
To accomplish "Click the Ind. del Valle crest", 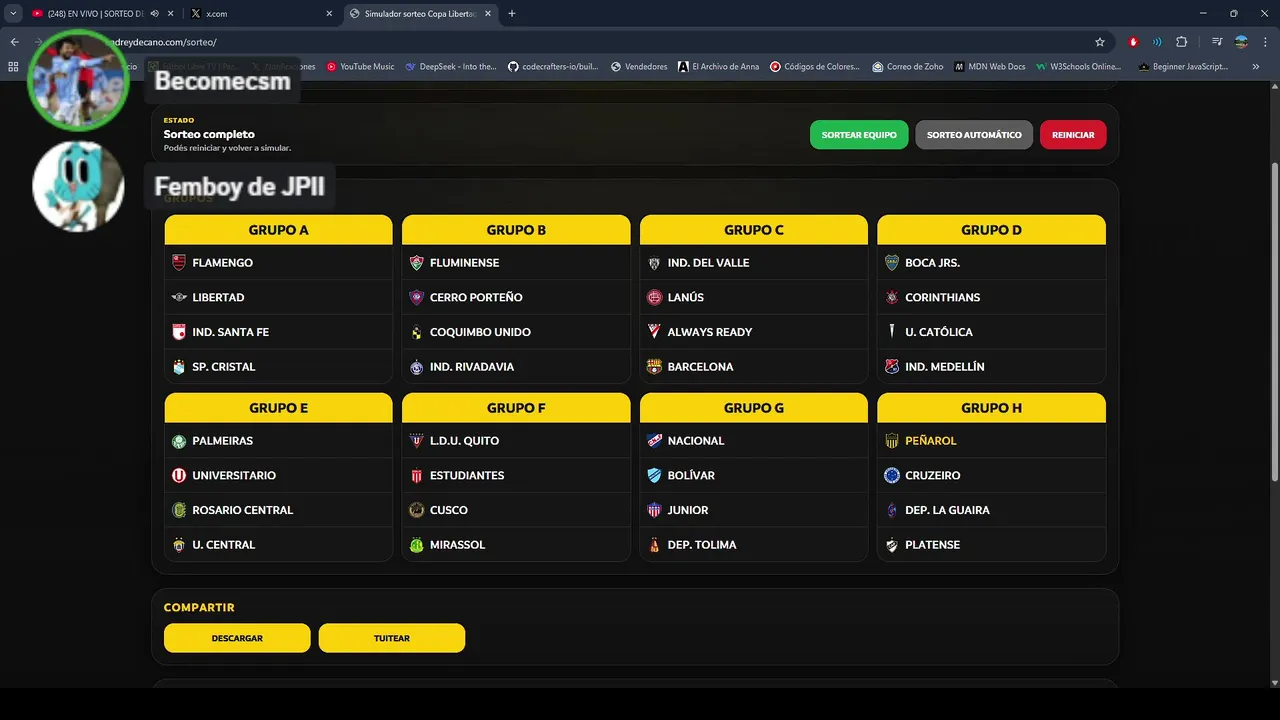I will tap(654, 263).
